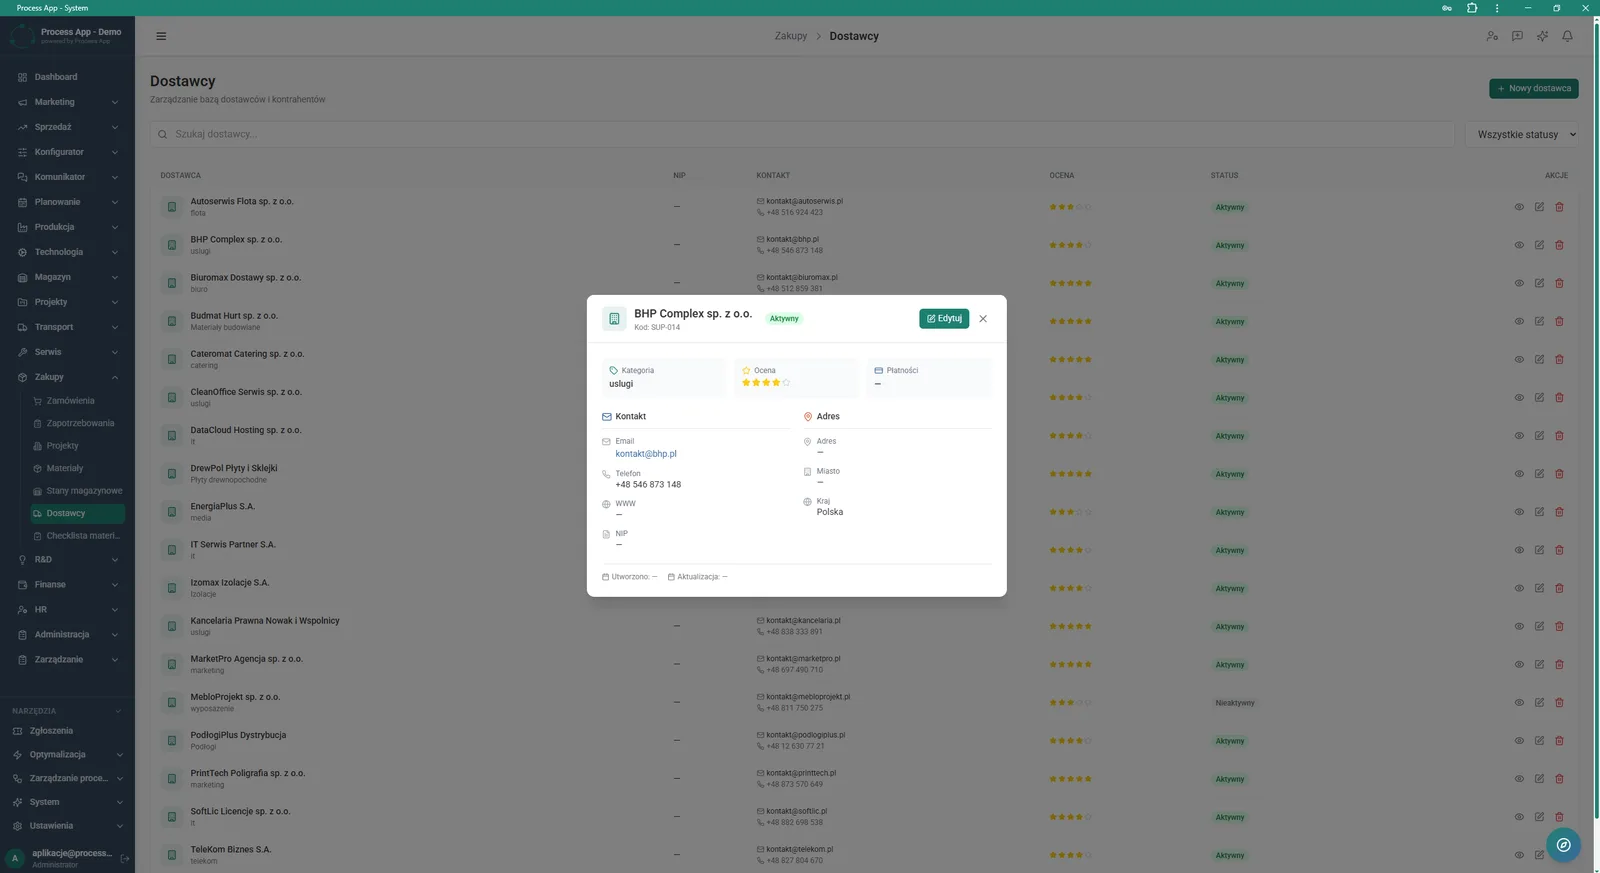
Task: Collapse the Zakupy sidebar section
Action: coord(67,377)
